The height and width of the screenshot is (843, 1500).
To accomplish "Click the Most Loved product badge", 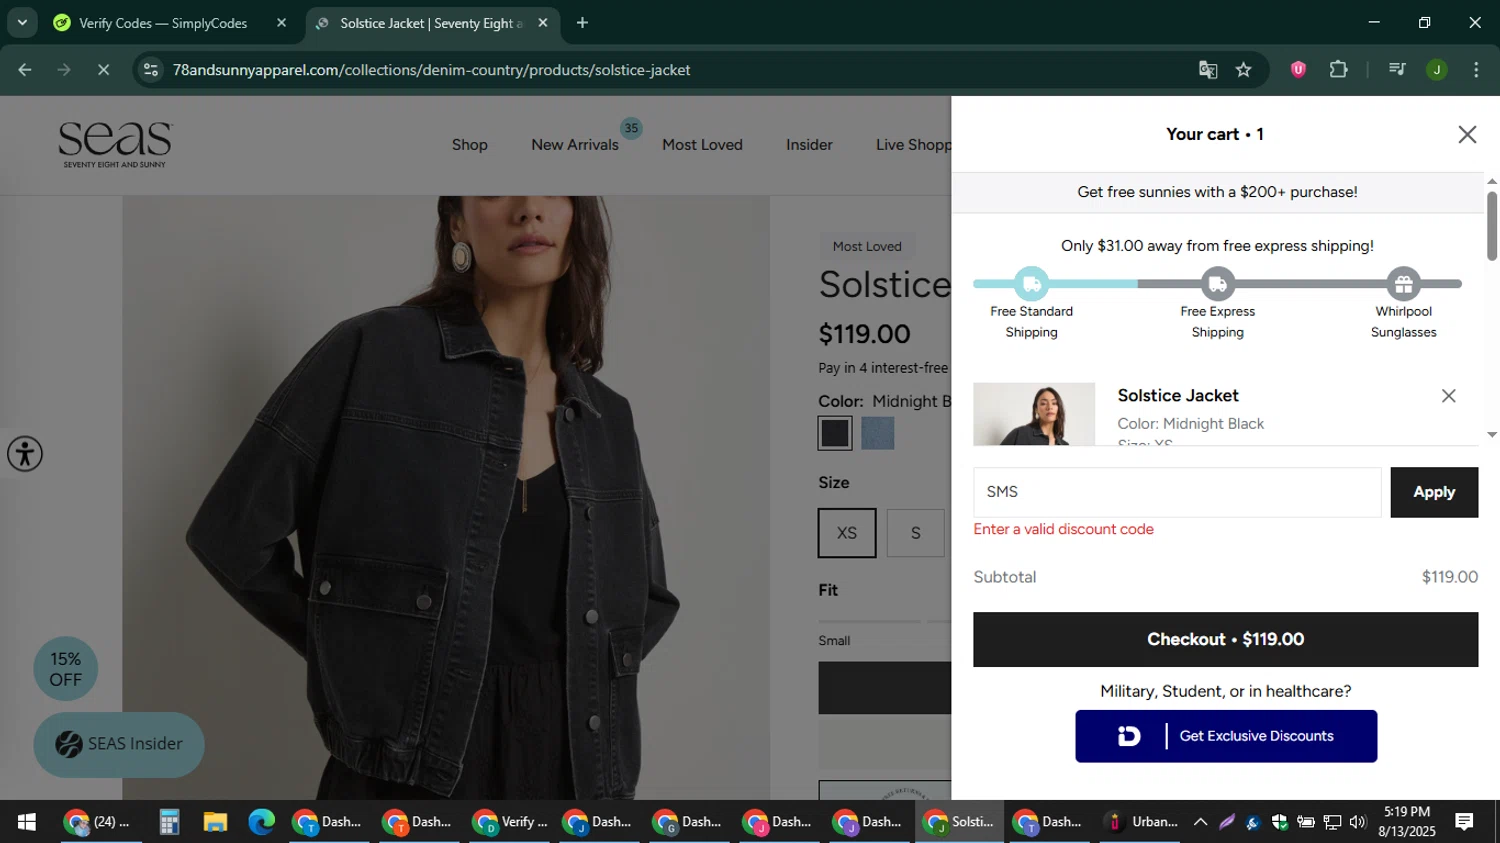I will point(867,246).
